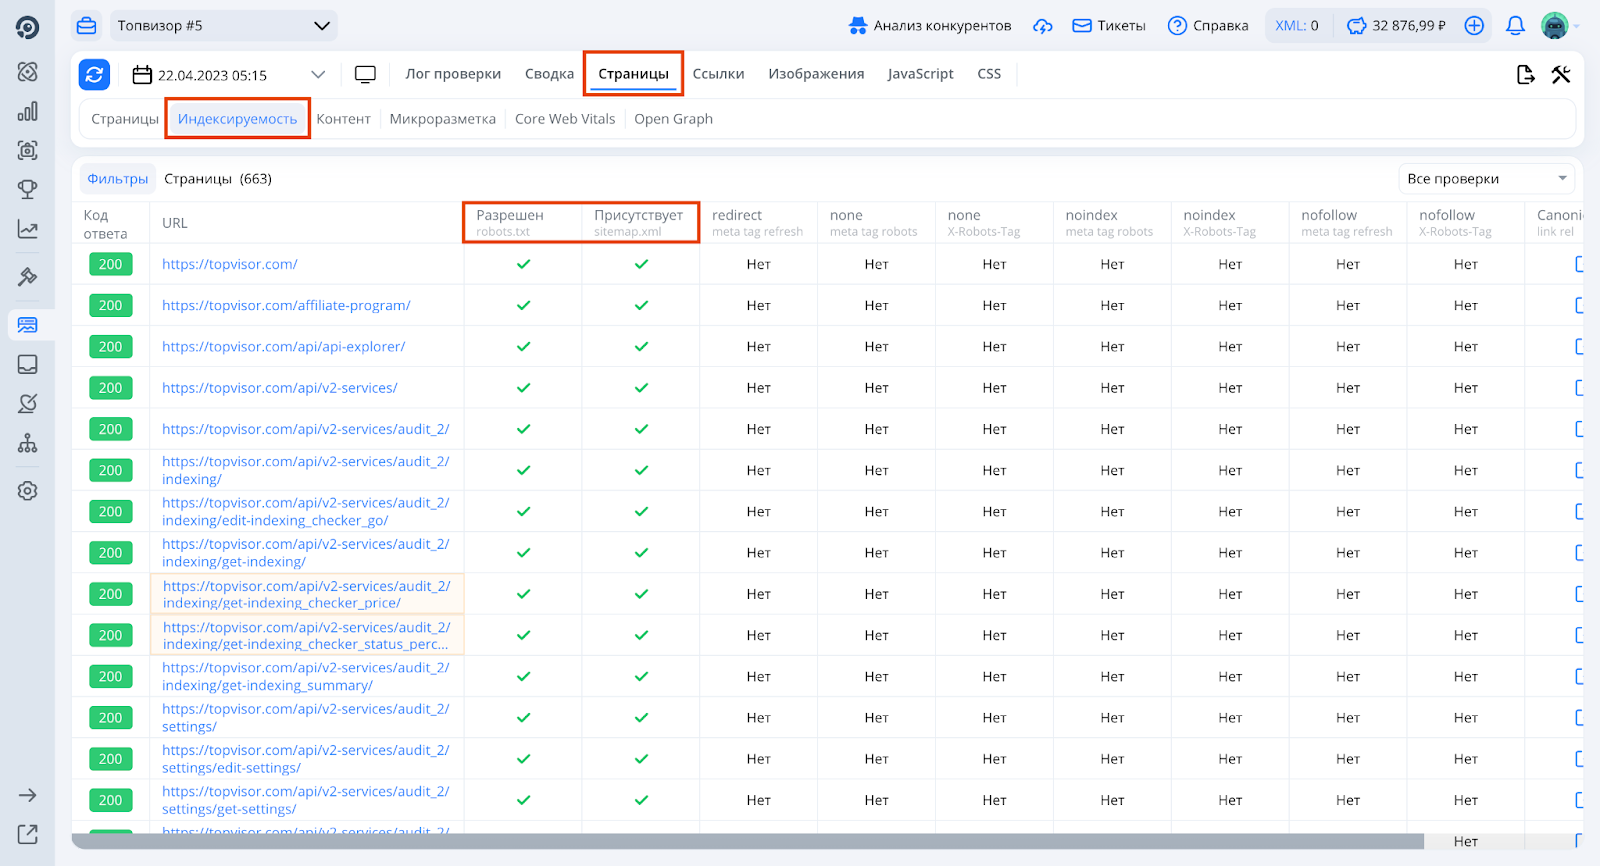Open the hammer tools icon in sidebar

(x=28, y=277)
